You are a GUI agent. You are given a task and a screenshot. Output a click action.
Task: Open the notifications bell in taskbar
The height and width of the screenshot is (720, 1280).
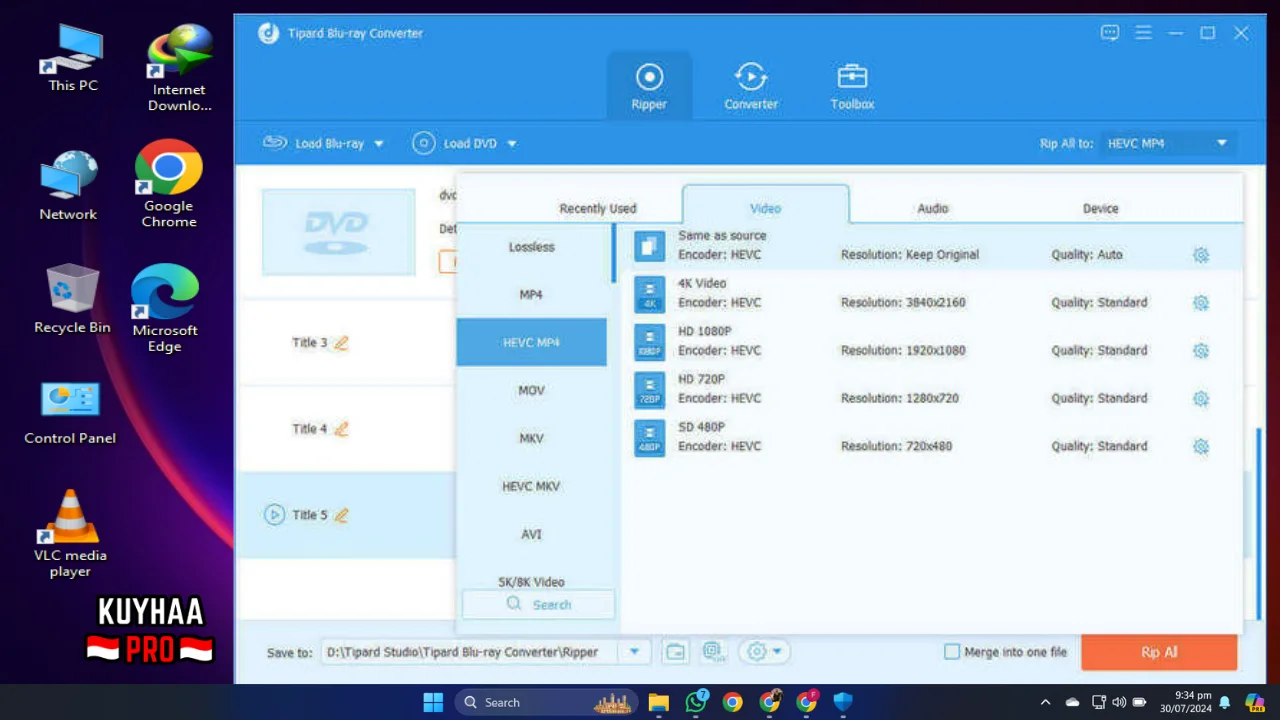point(1224,702)
